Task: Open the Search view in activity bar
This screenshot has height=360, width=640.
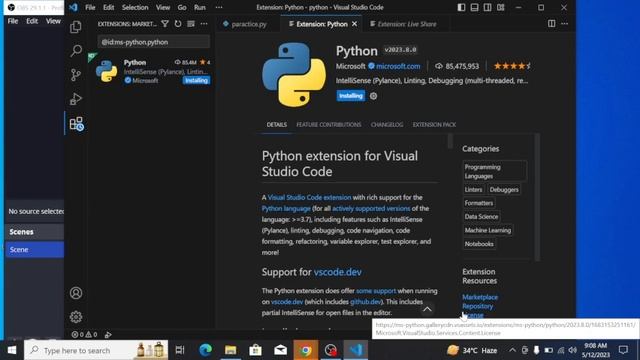Action: click(76, 51)
